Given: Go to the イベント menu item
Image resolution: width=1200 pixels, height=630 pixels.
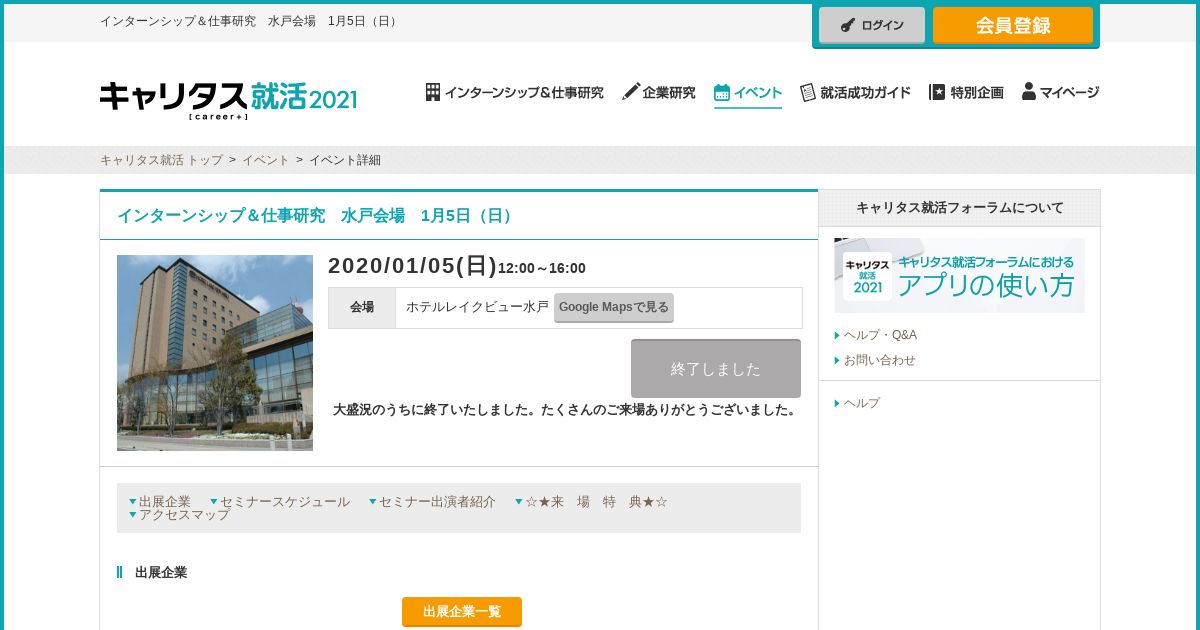Looking at the screenshot, I should click(748, 92).
